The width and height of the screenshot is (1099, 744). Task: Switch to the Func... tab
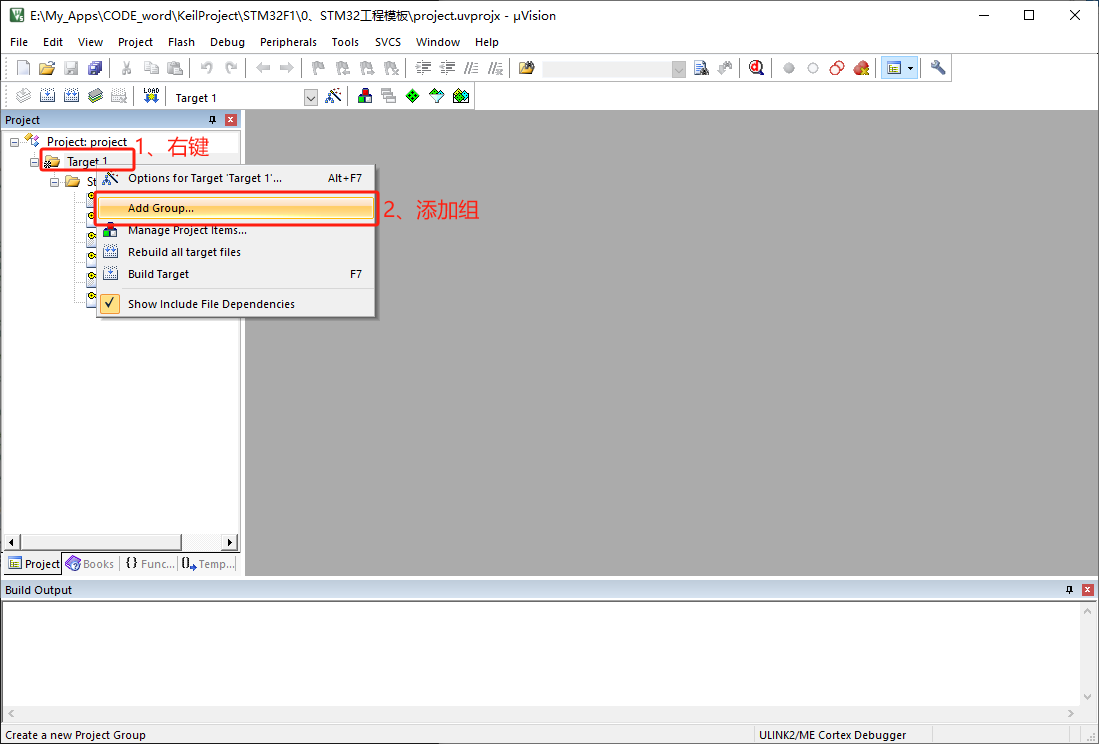pyautogui.click(x=149, y=564)
